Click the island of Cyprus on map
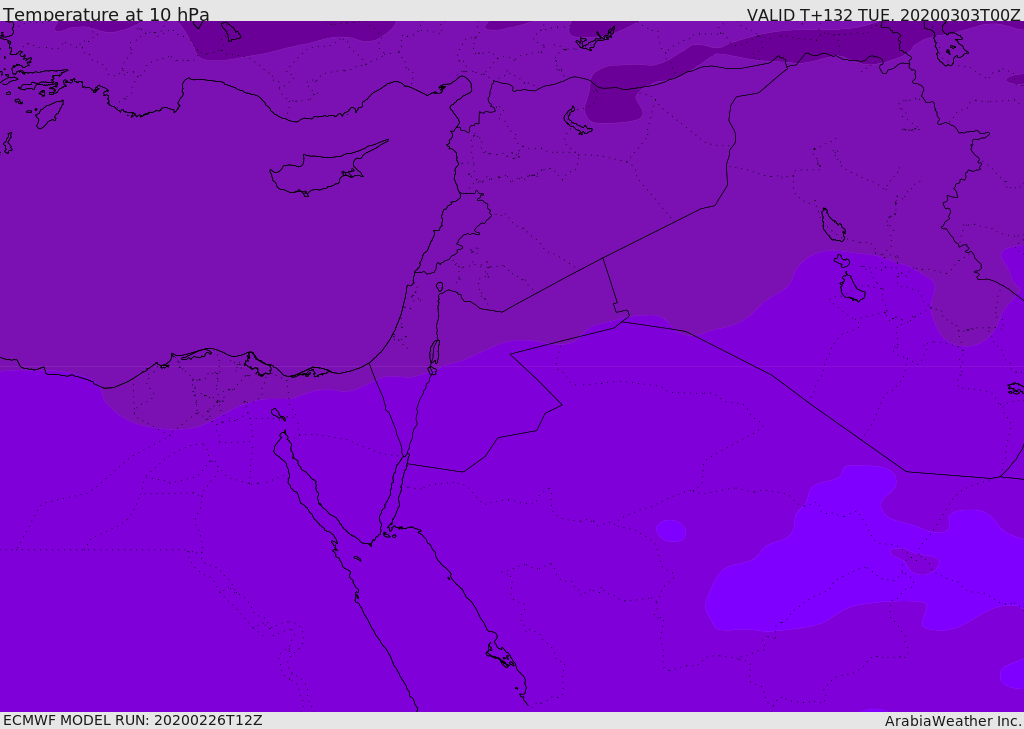1024x729 pixels. point(327,169)
